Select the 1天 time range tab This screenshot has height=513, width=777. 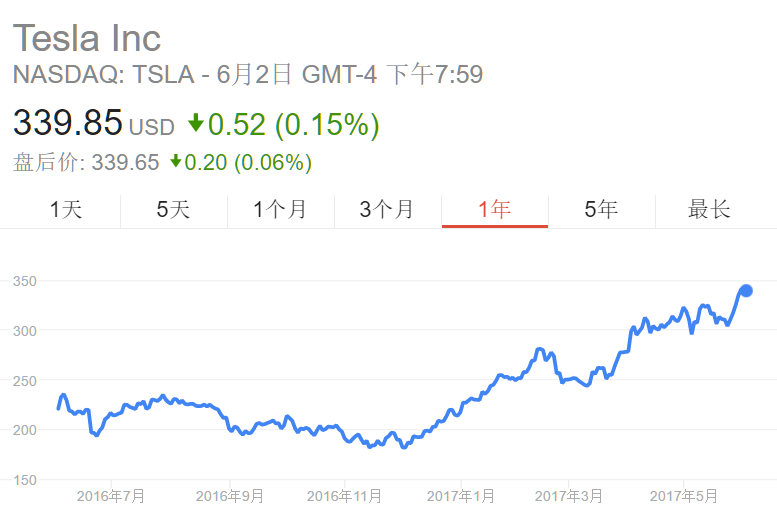(66, 210)
